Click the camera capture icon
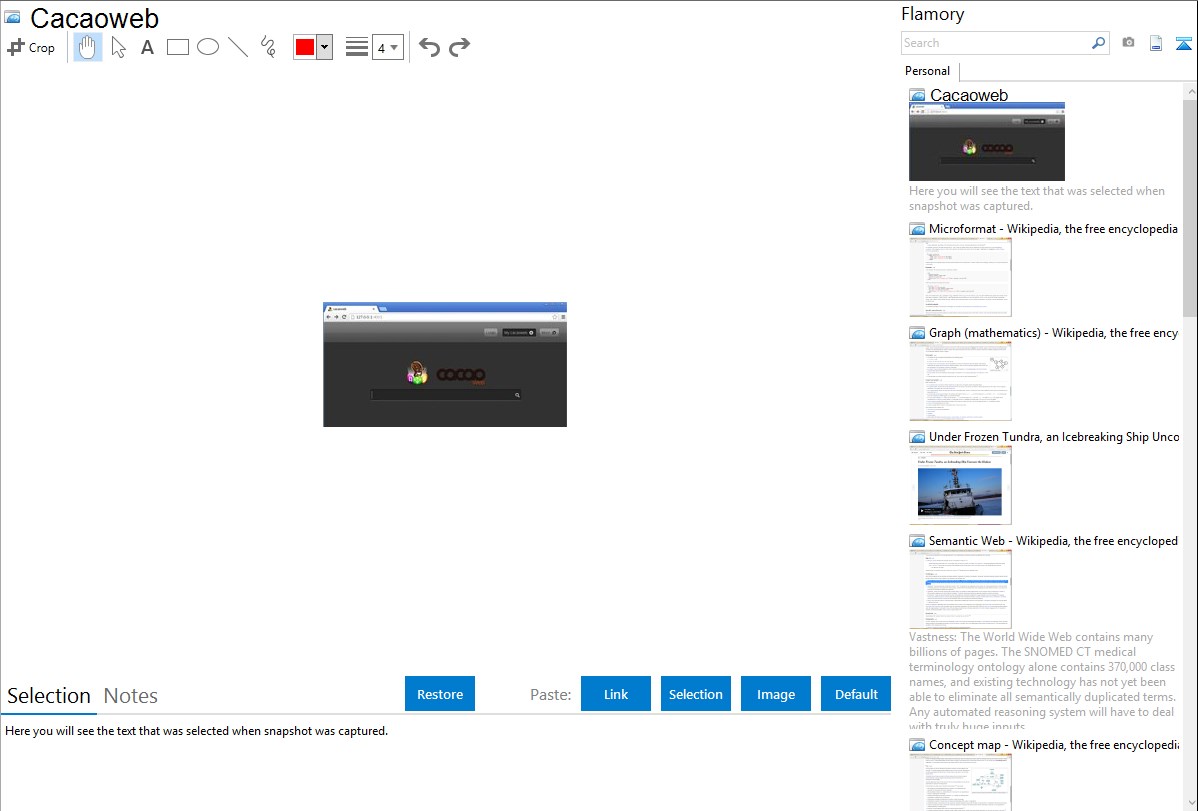This screenshot has height=811, width=1198. 1128,43
